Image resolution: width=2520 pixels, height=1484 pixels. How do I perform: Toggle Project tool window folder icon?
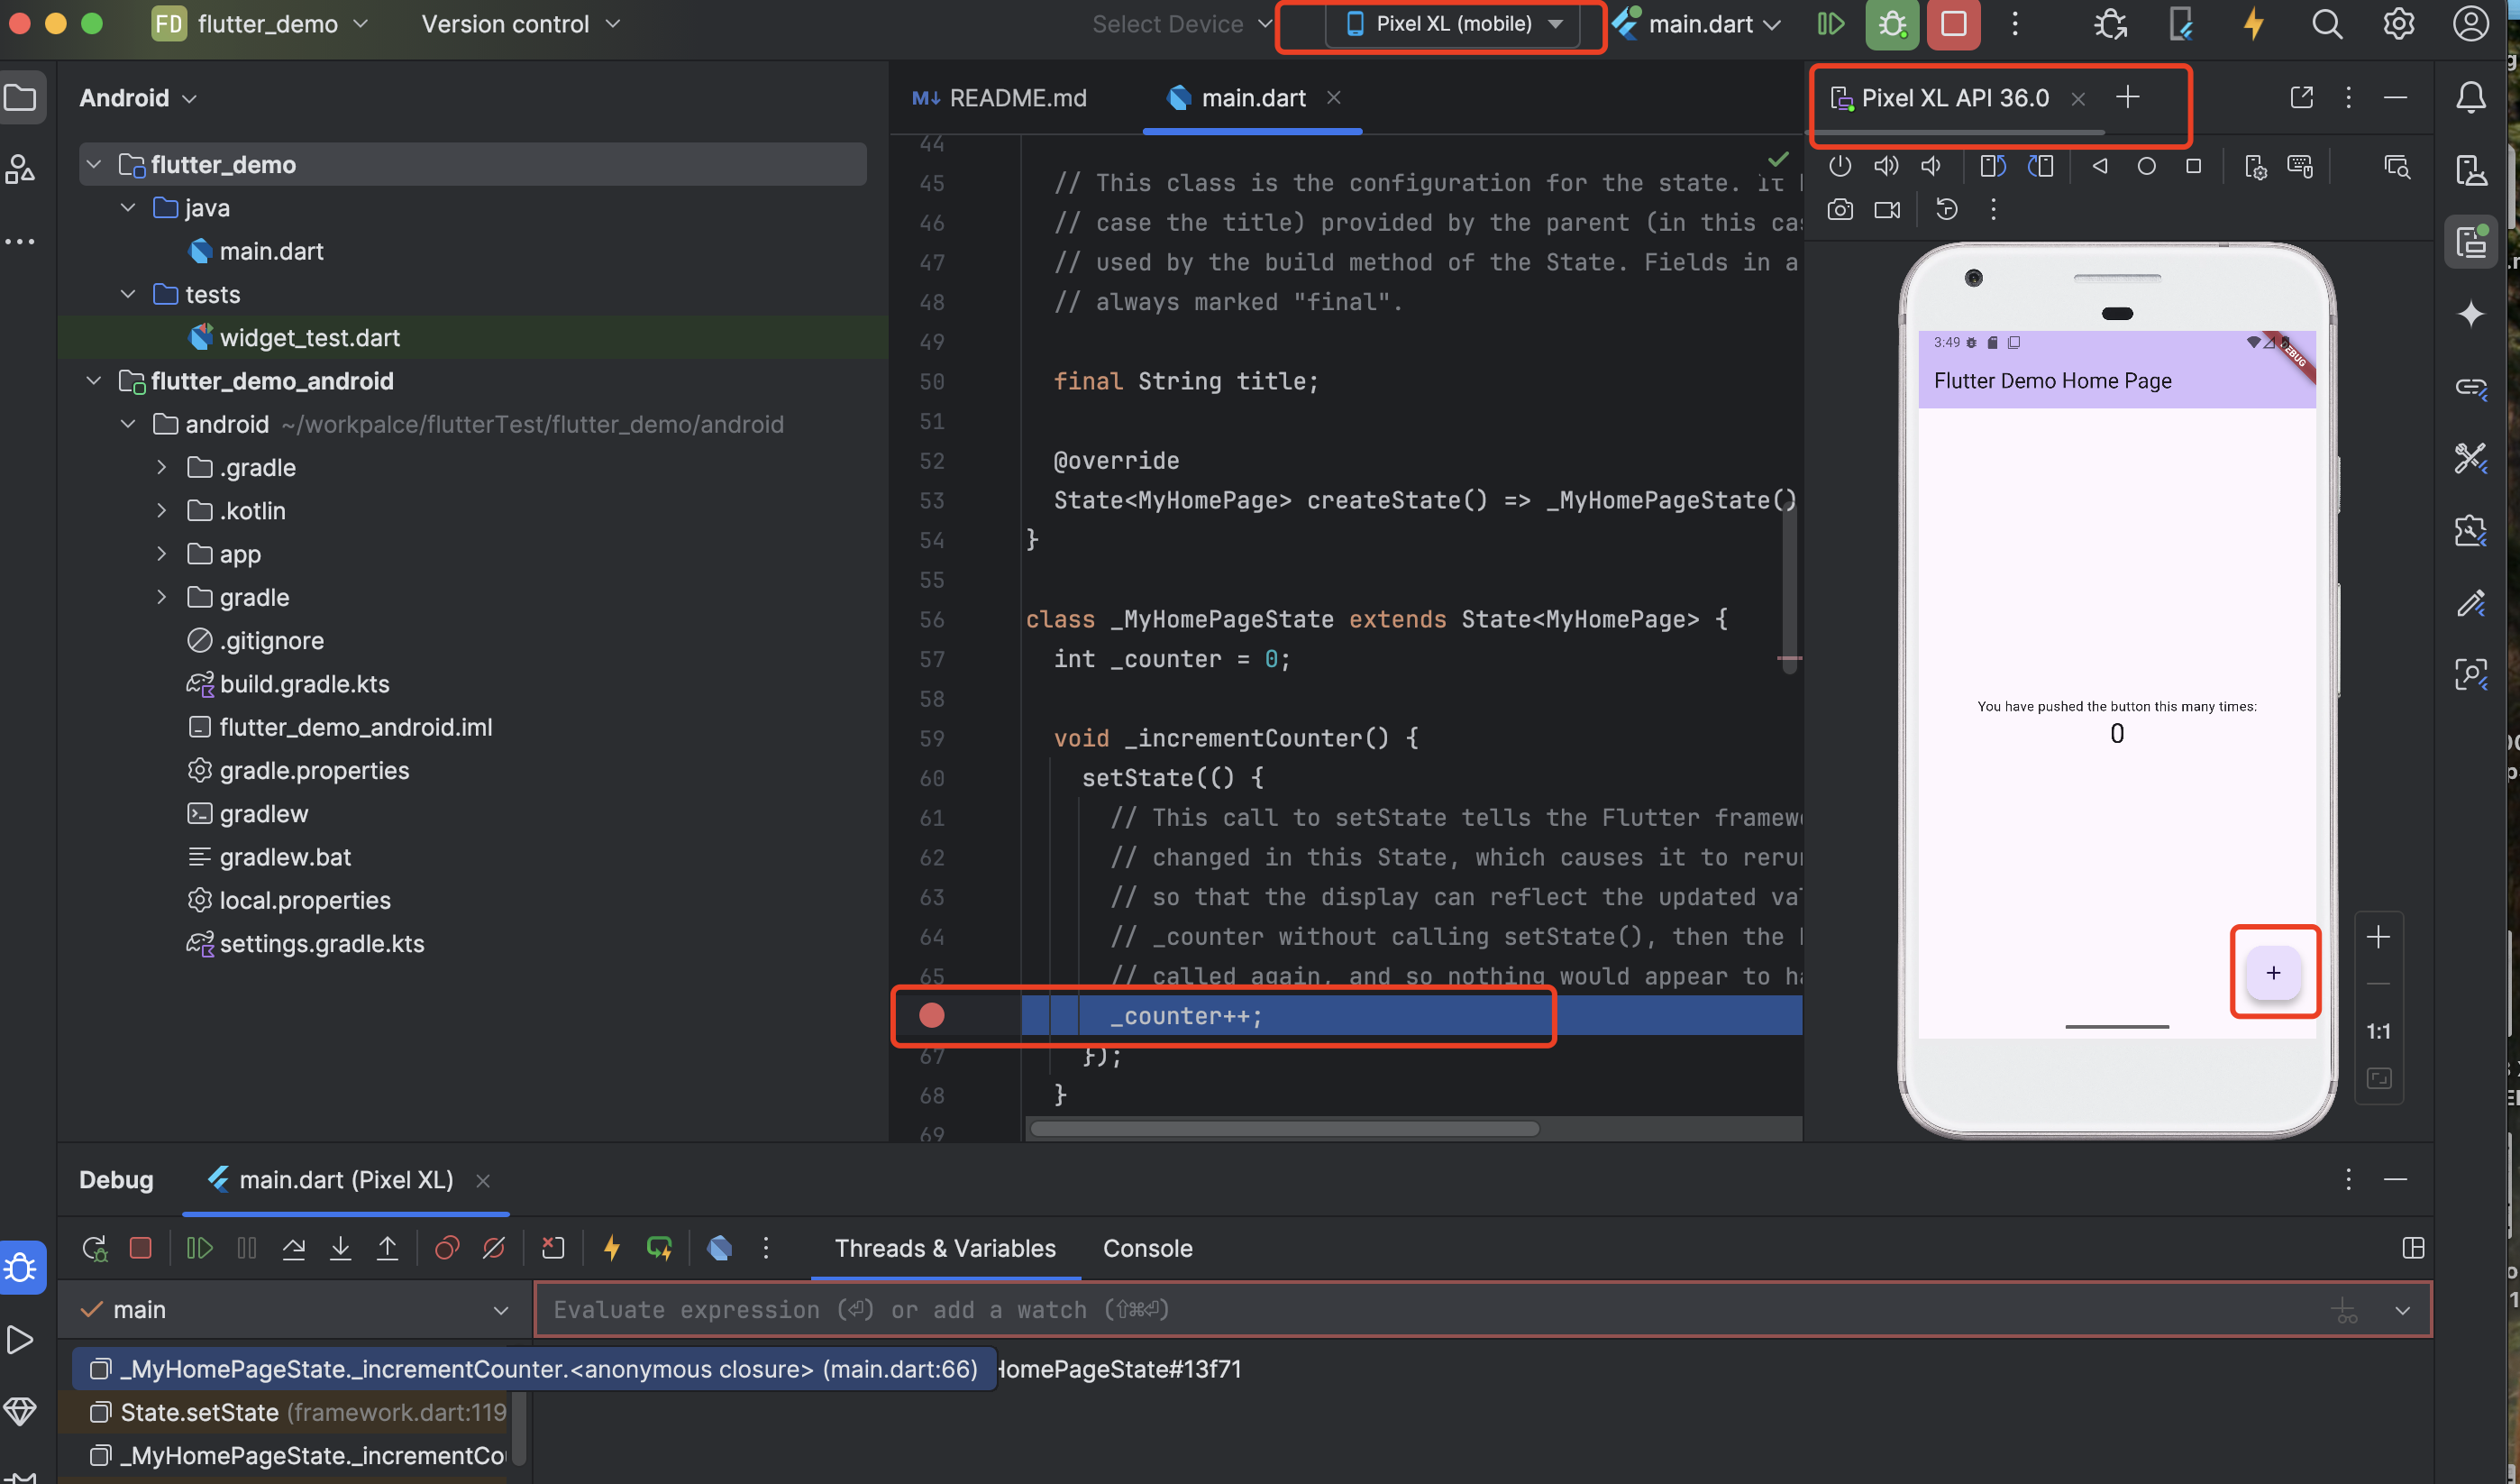[x=20, y=97]
